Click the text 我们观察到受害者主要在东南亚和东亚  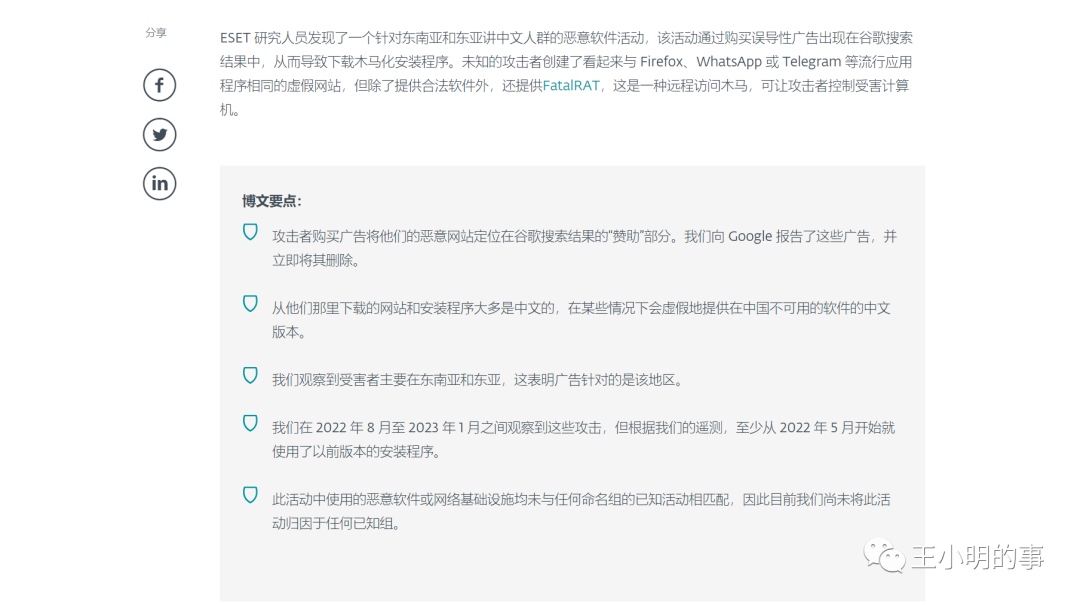click(386, 380)
